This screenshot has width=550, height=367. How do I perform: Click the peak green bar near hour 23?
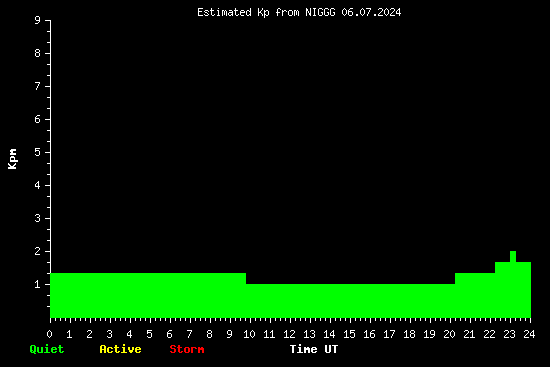513,256
